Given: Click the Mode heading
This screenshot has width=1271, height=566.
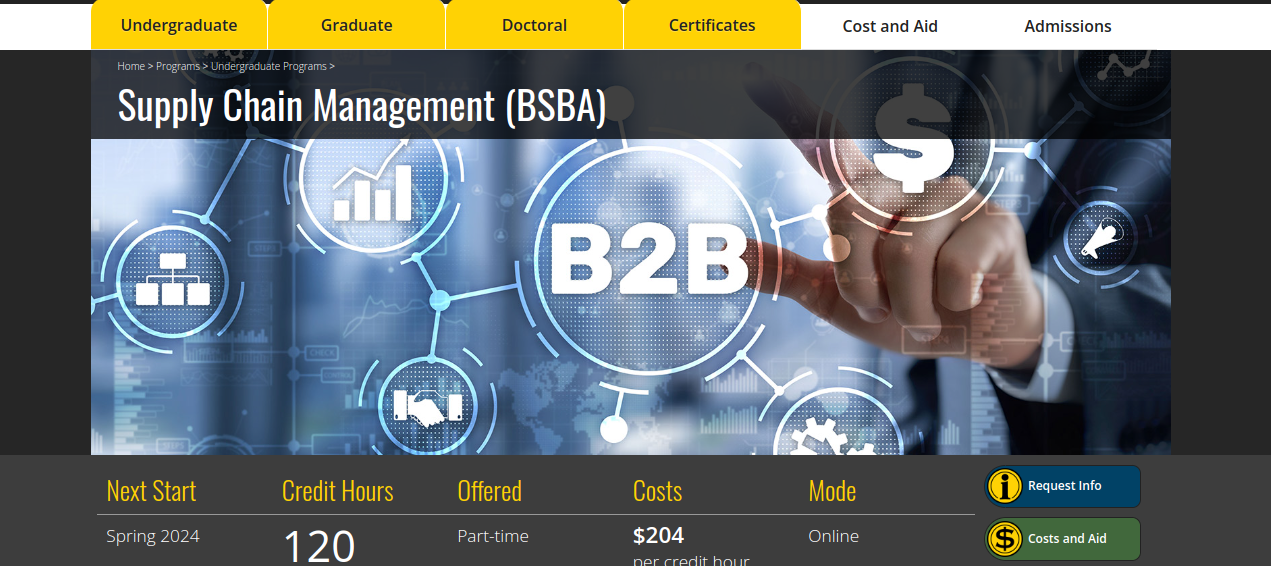Looking at the screenshot, I should [832, 491].
